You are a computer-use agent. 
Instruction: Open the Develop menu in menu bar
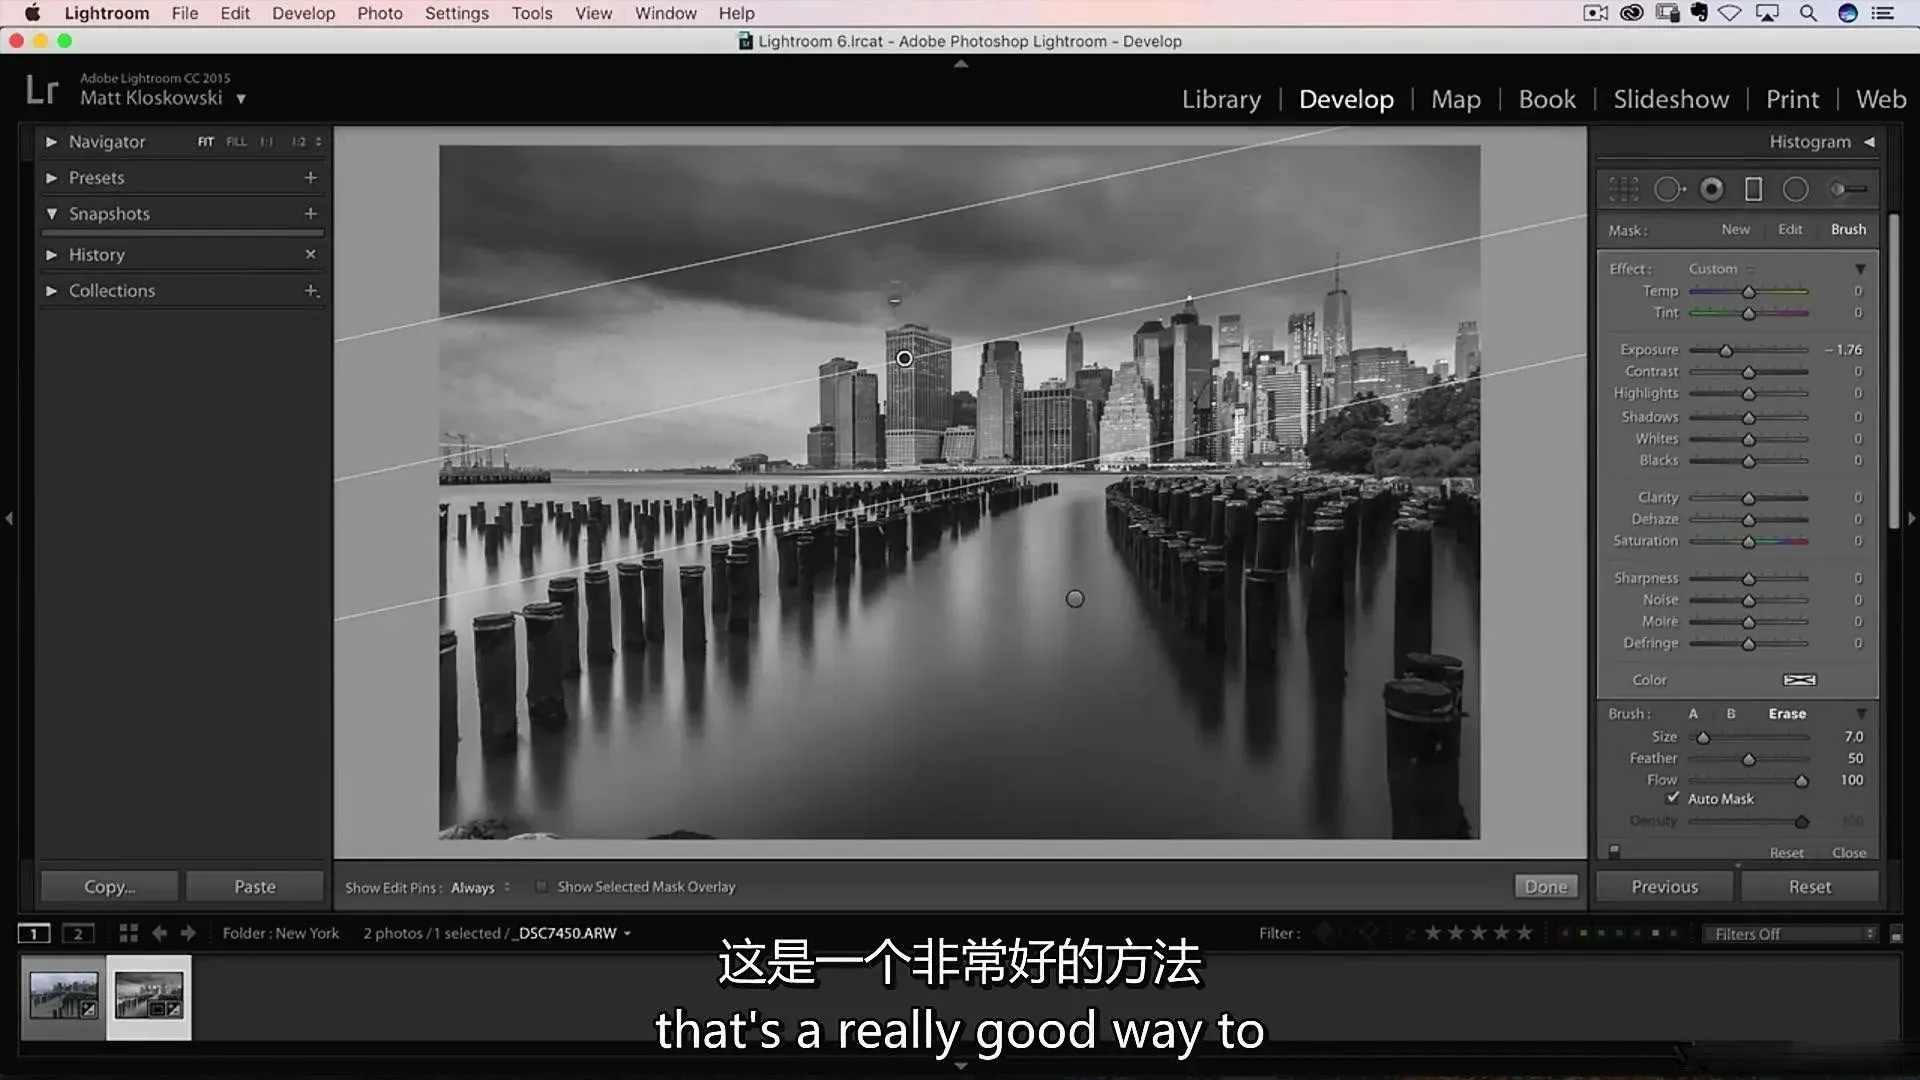303,13
